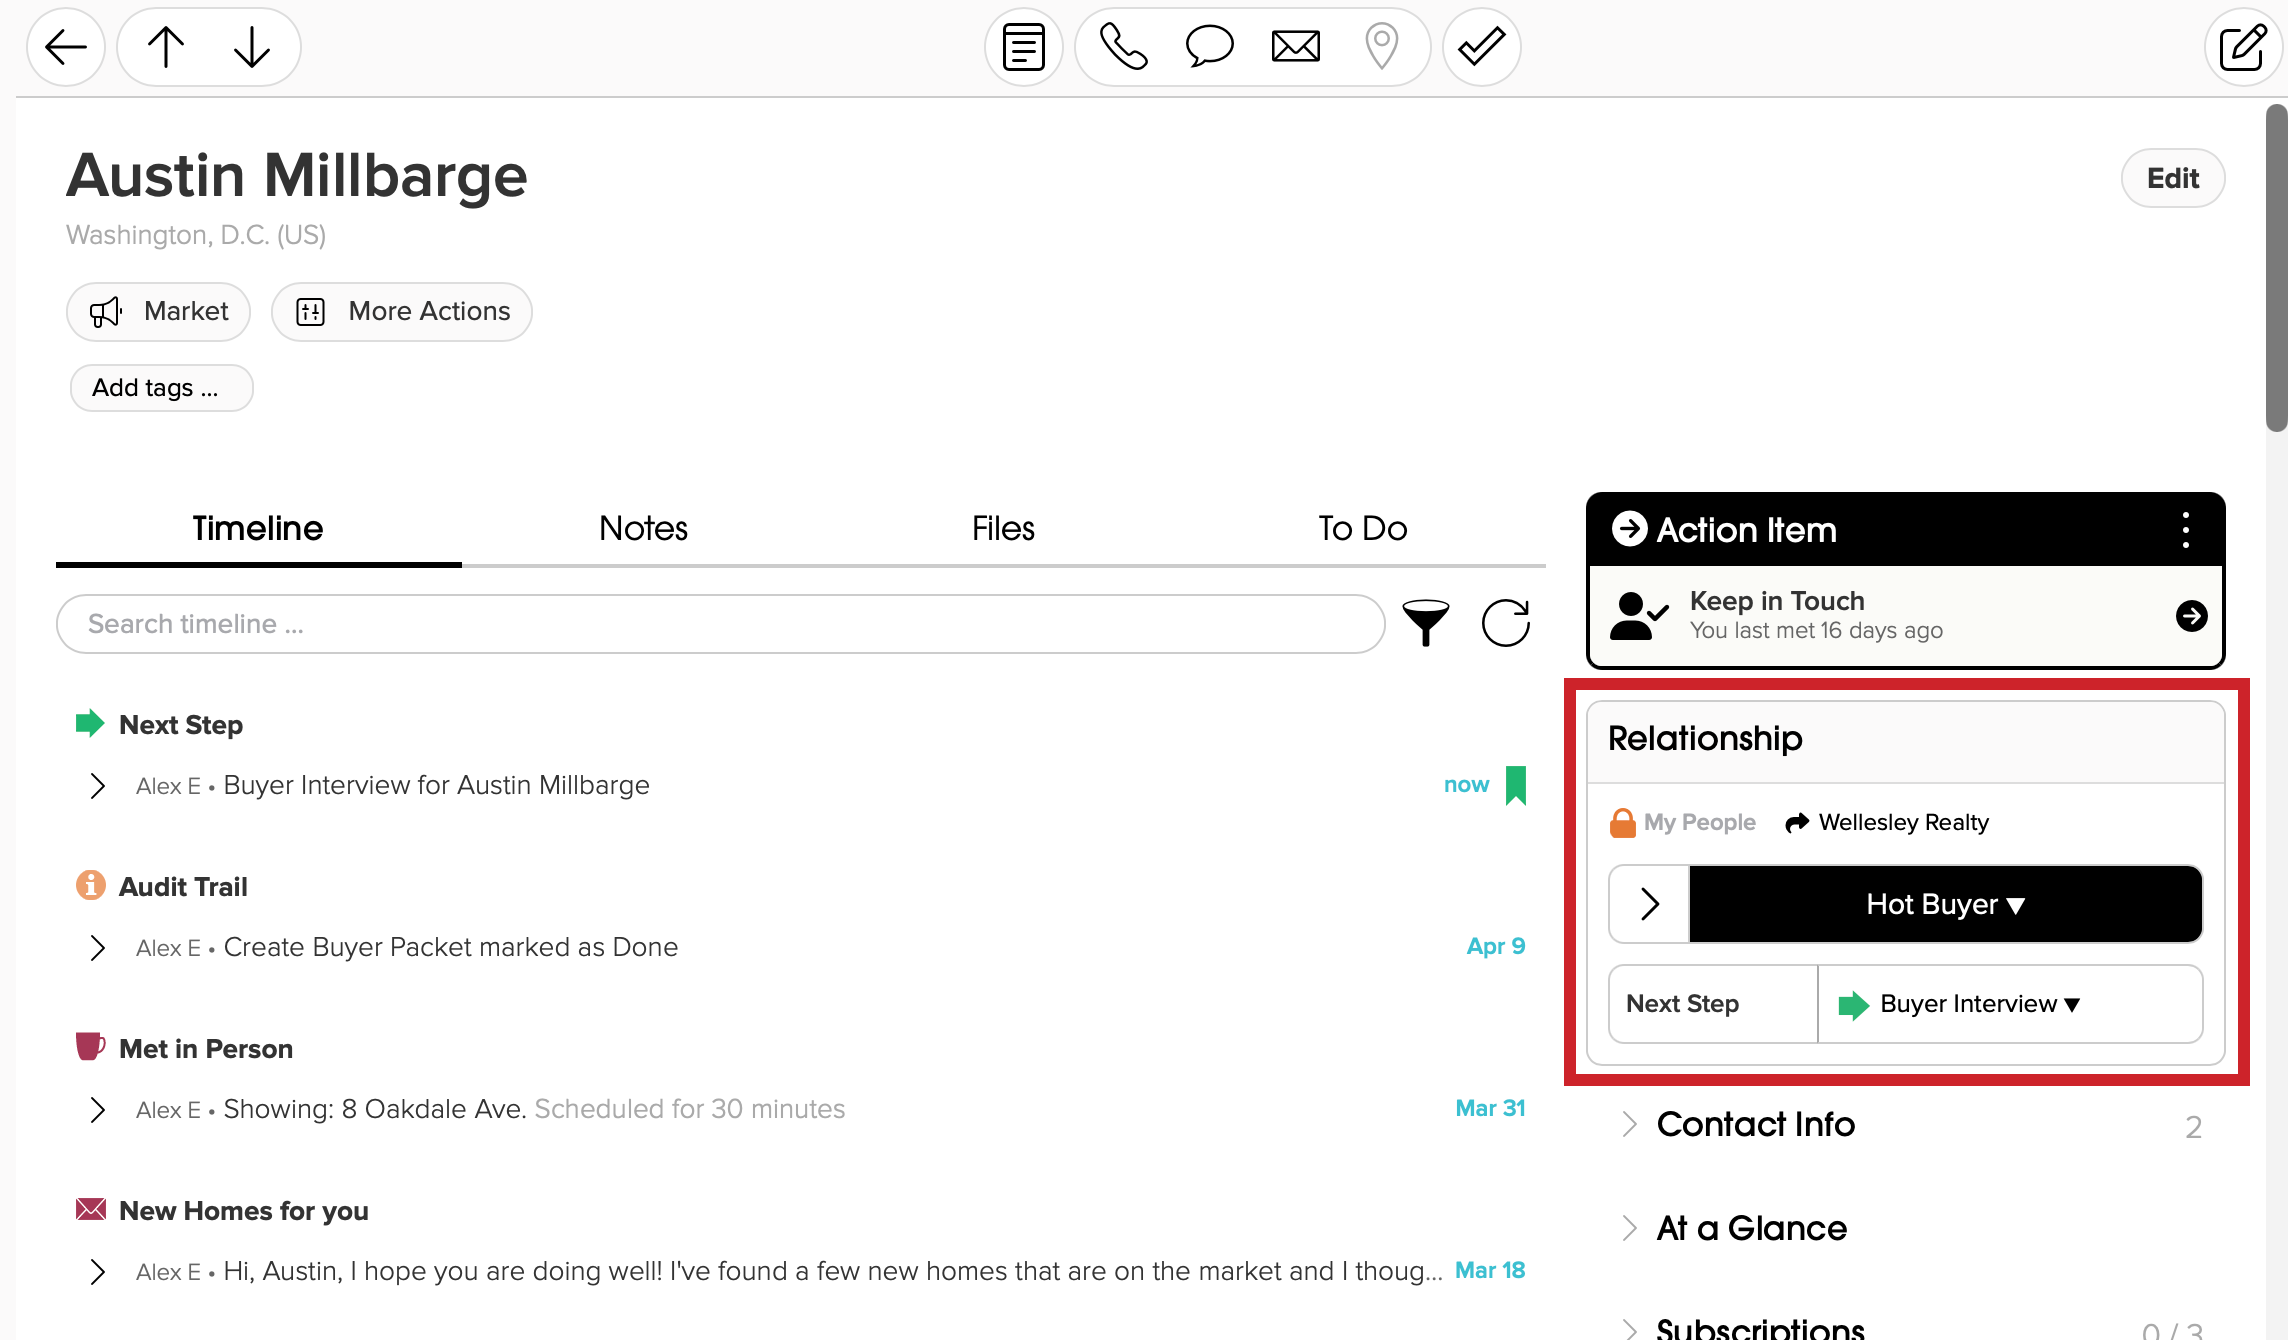Click the Search timeline field
Viewport: 2288px width, 1340px height.
click(x=720, y=624)
